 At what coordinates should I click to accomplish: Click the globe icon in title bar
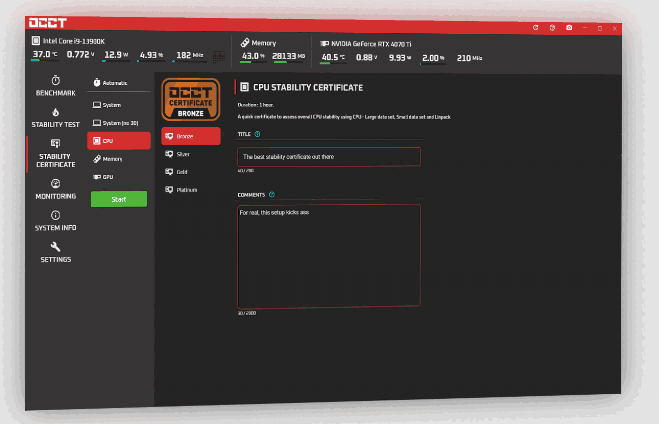point(552,28)
